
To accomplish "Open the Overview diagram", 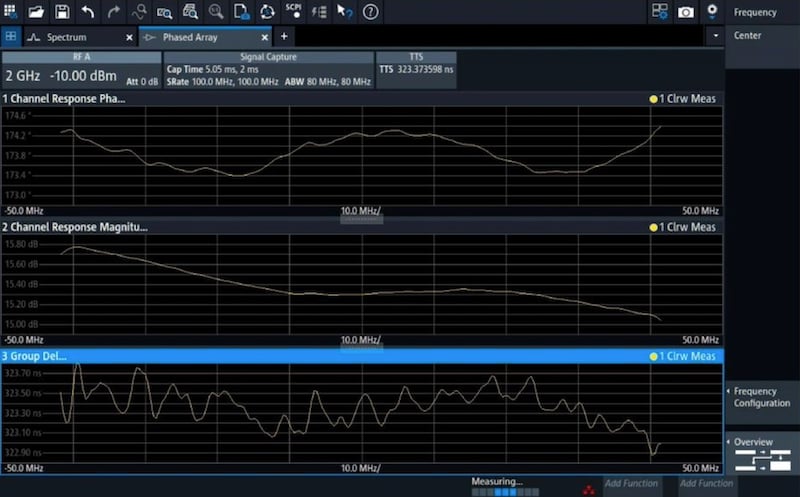I will (762, 453).
